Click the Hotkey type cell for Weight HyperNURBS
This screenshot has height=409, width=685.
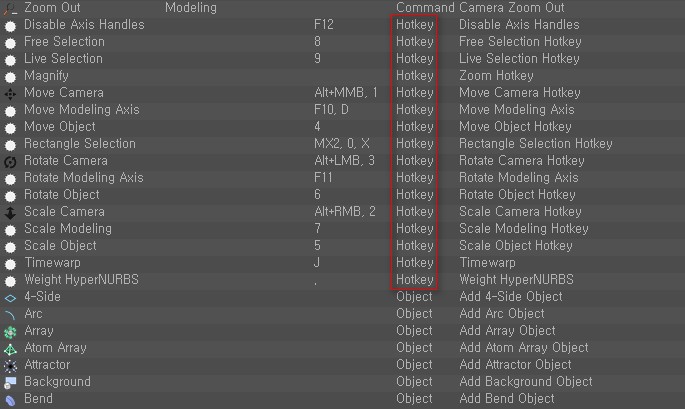click(x=414, y=280)
